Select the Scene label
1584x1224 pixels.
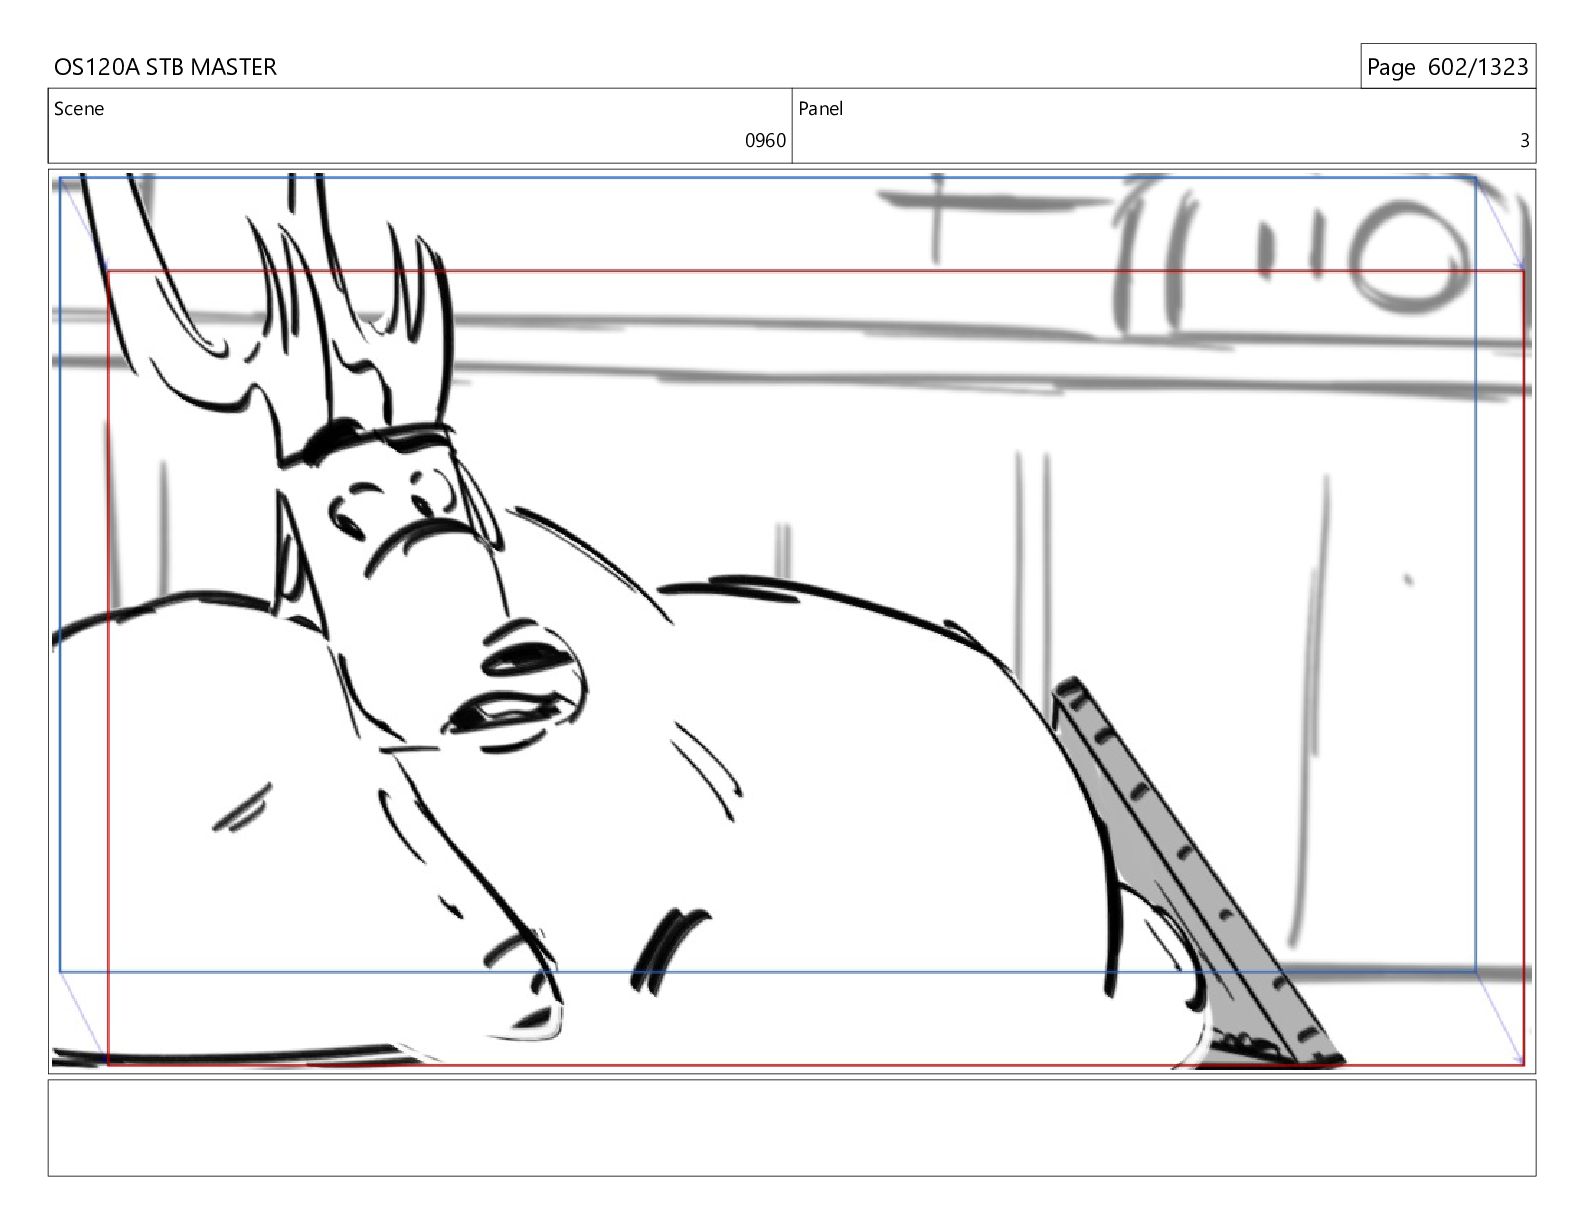coord(79,109)
